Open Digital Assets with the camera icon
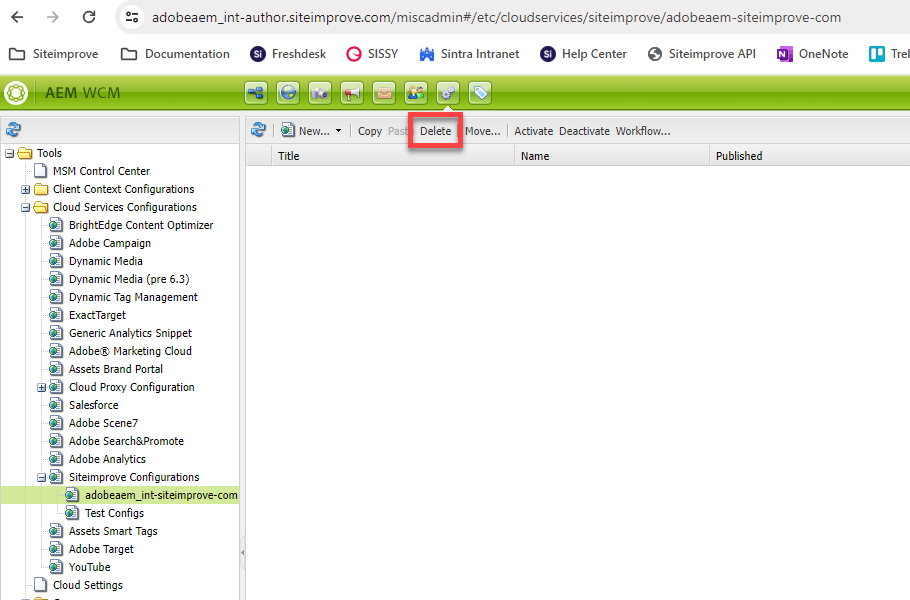Viewport: 910px width, 600px height. [x=319, y=92]
